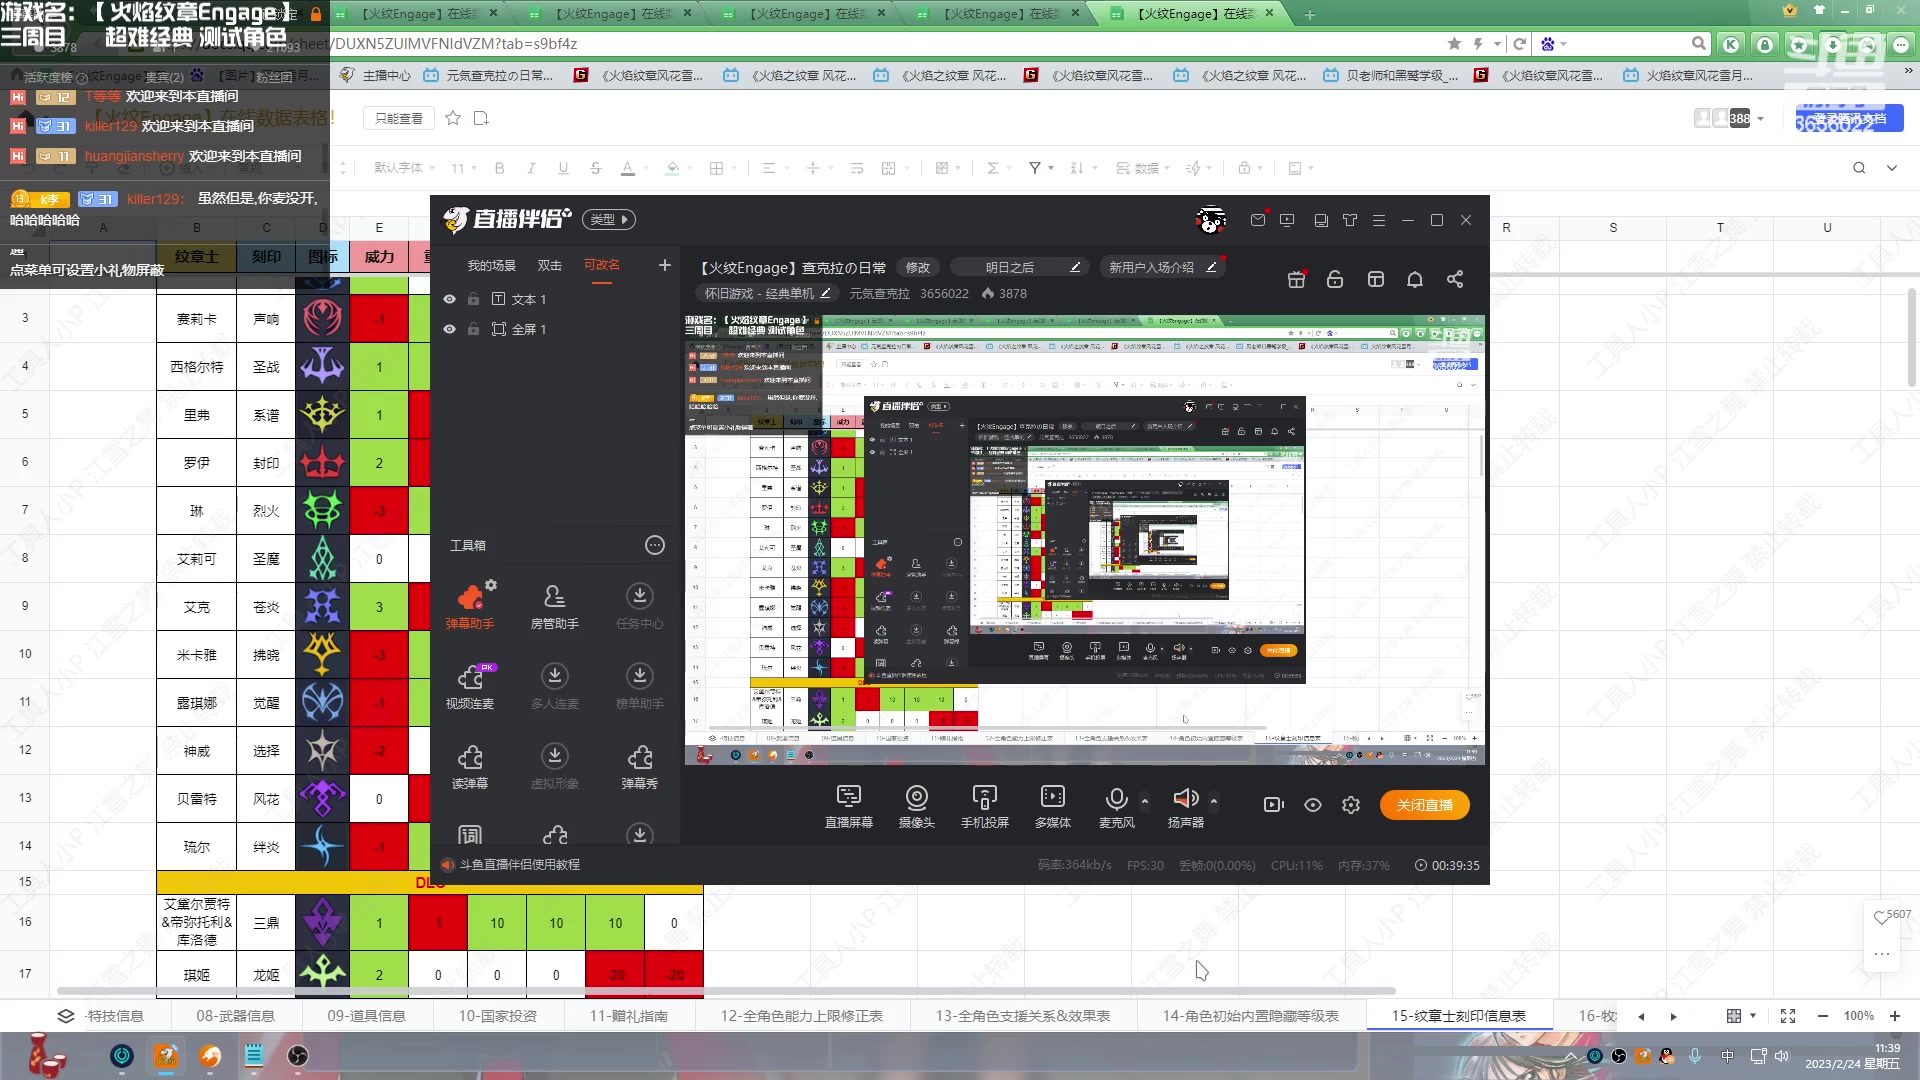Open 房管助手 room manager assistant
This screenshot has height=1080, width=1920.
(x=554, y=605)
